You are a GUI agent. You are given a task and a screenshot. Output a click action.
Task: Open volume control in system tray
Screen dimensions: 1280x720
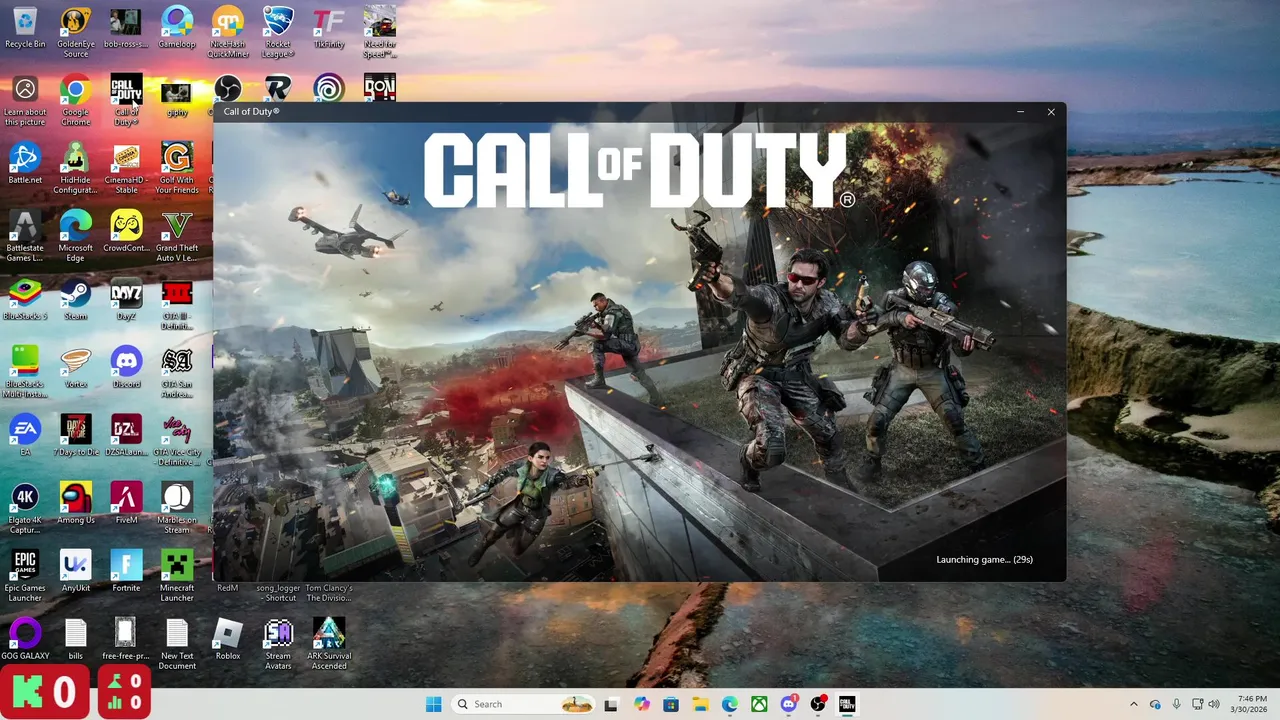(1214, 704)
